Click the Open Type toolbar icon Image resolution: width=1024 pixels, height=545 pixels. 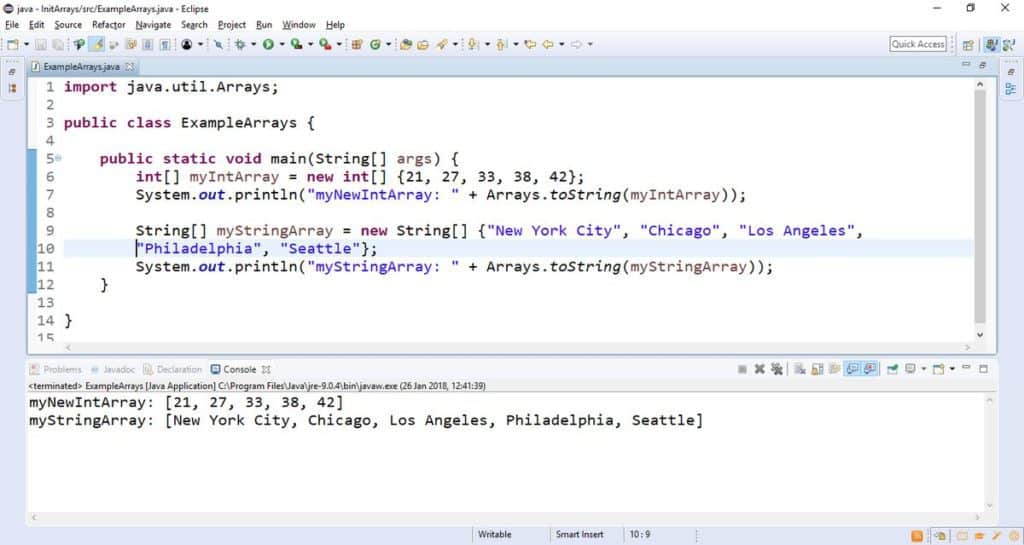(x=406, y=44)
